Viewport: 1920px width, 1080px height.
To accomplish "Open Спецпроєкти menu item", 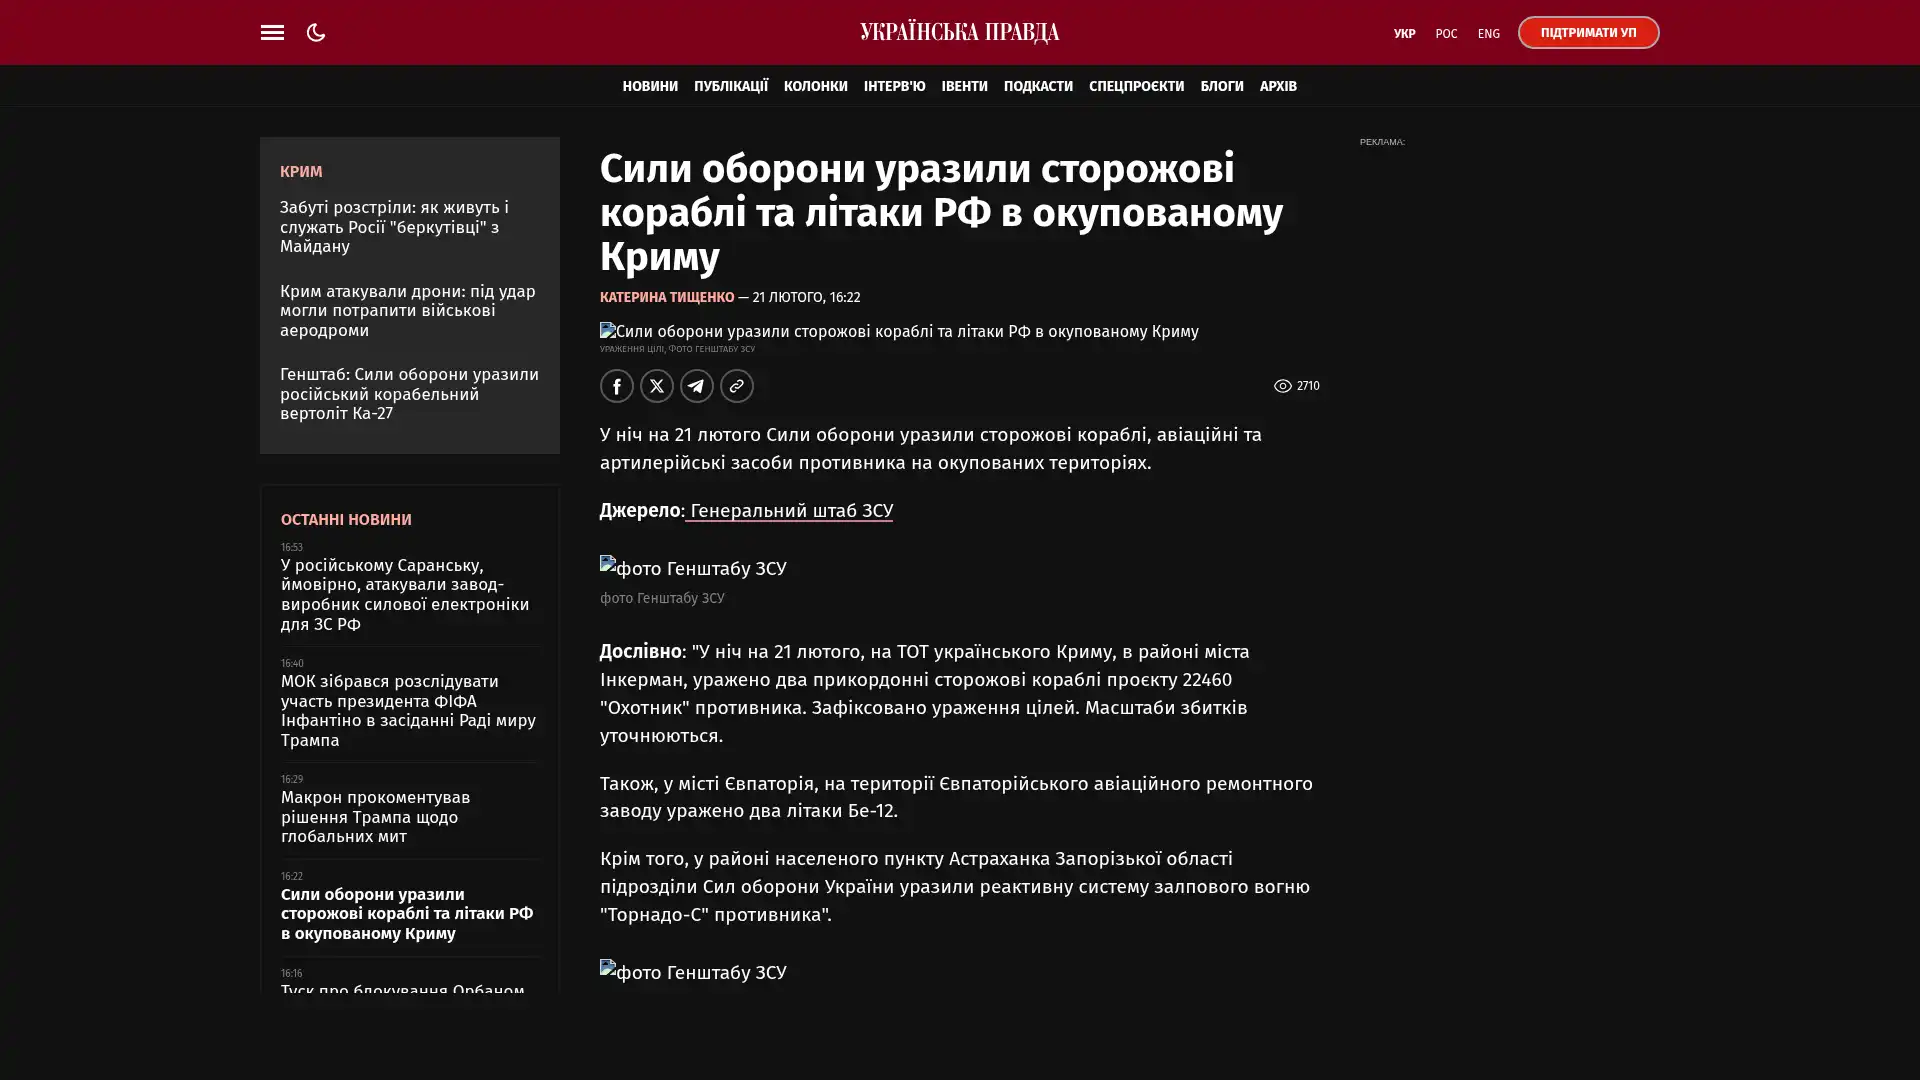I will [1135, 86].
